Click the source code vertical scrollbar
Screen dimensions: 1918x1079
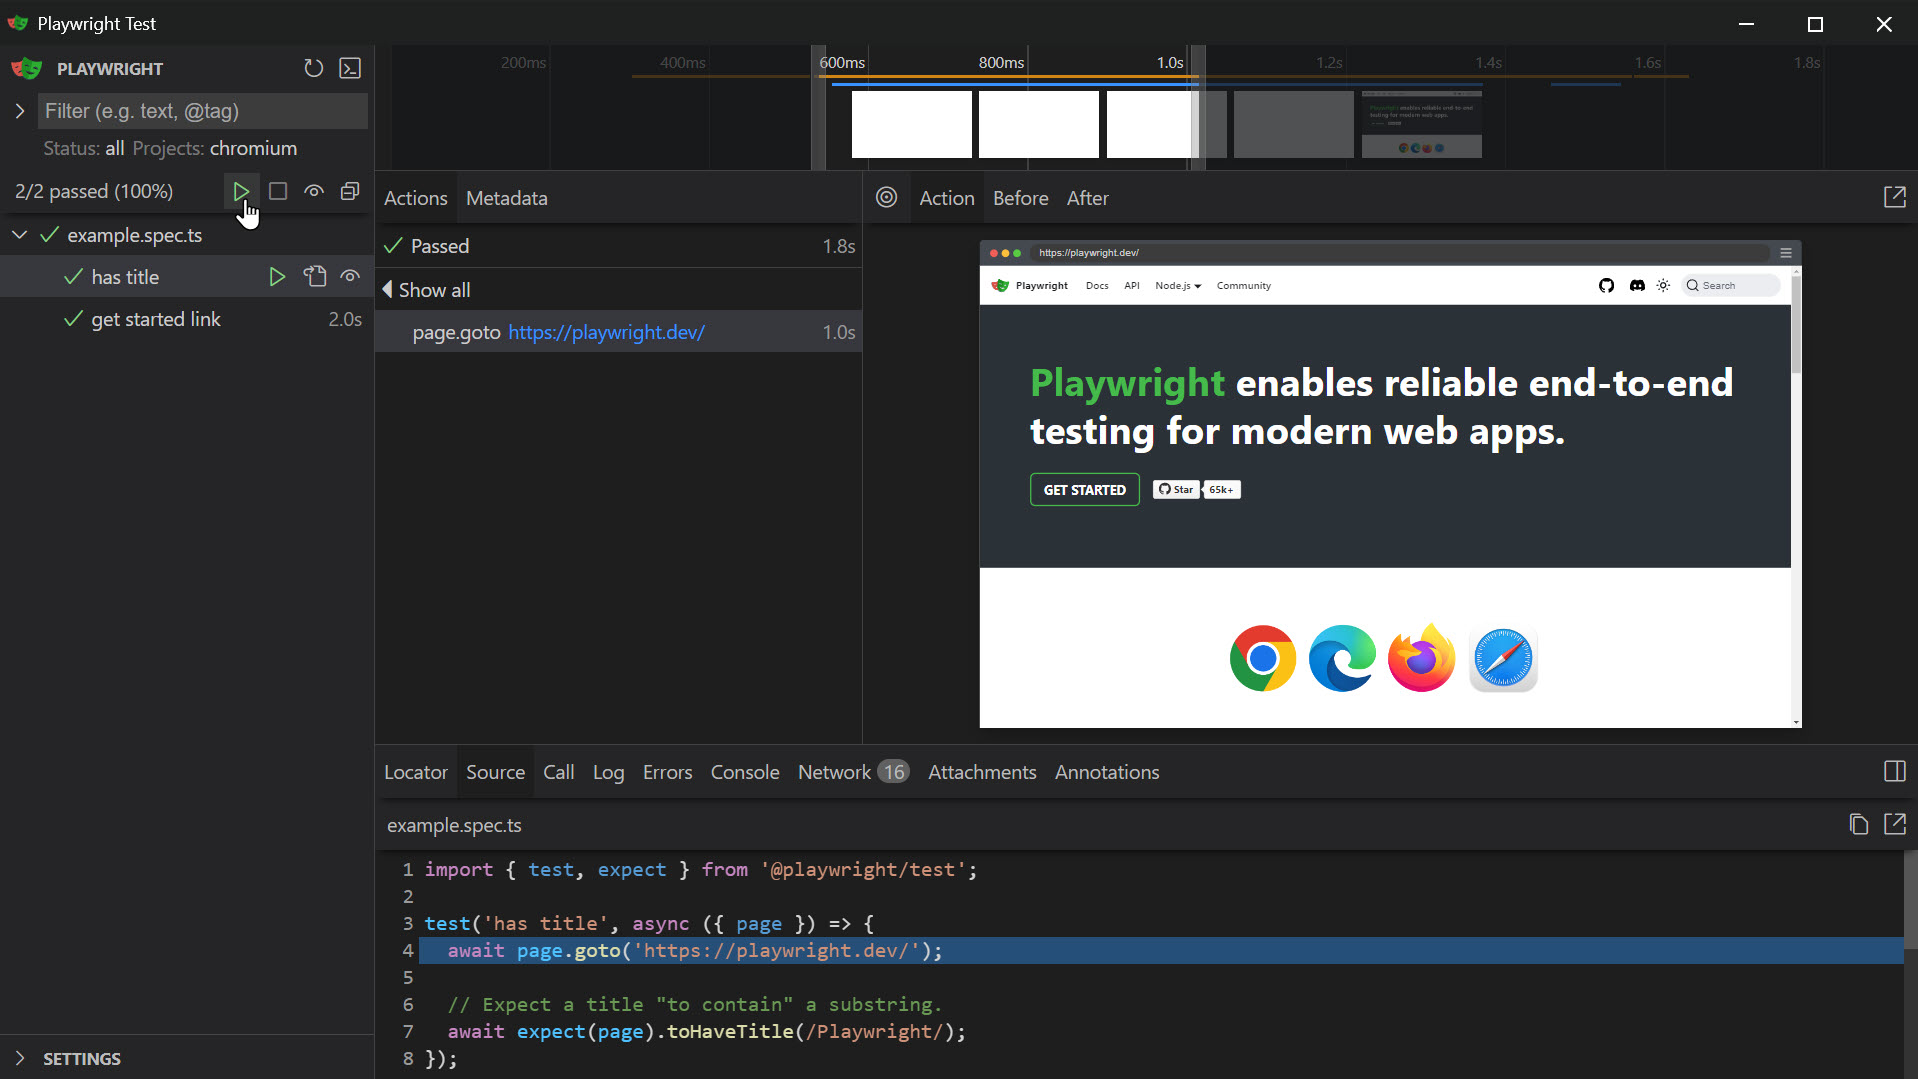[x=1910, y=900]
